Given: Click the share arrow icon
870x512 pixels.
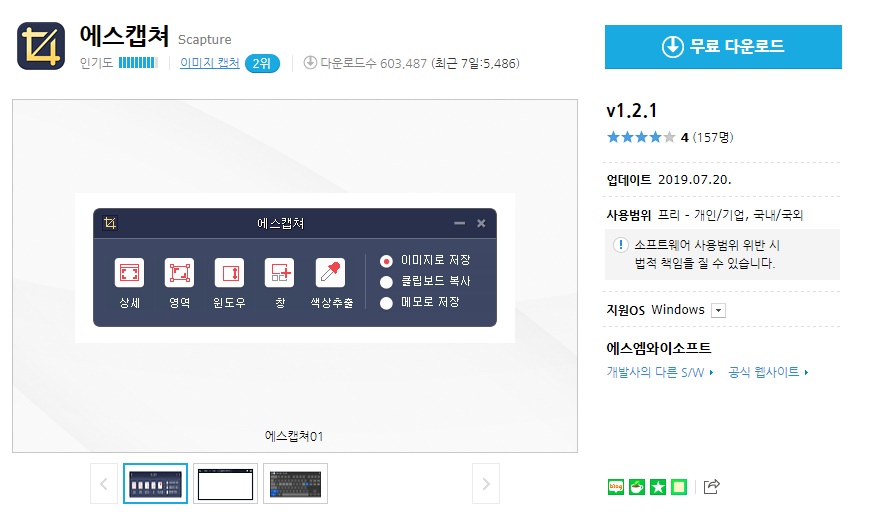Looking at the screenshot, I should [x=711, y=486].
